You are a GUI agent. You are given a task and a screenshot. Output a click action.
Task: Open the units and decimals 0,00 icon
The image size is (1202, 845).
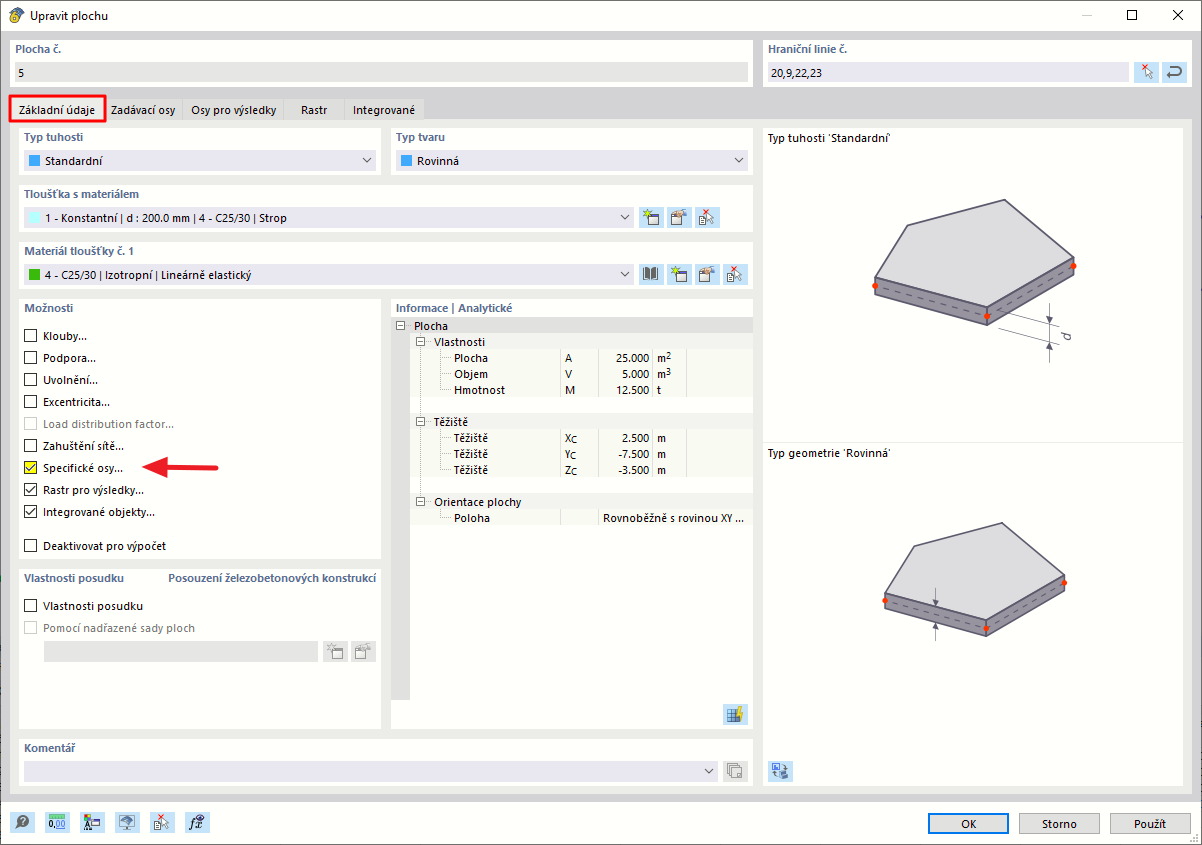[58, 822]
